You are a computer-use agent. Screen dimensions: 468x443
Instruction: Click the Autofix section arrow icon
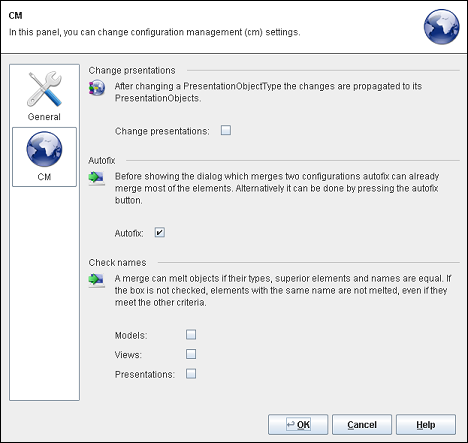click(x=97, y=178)
